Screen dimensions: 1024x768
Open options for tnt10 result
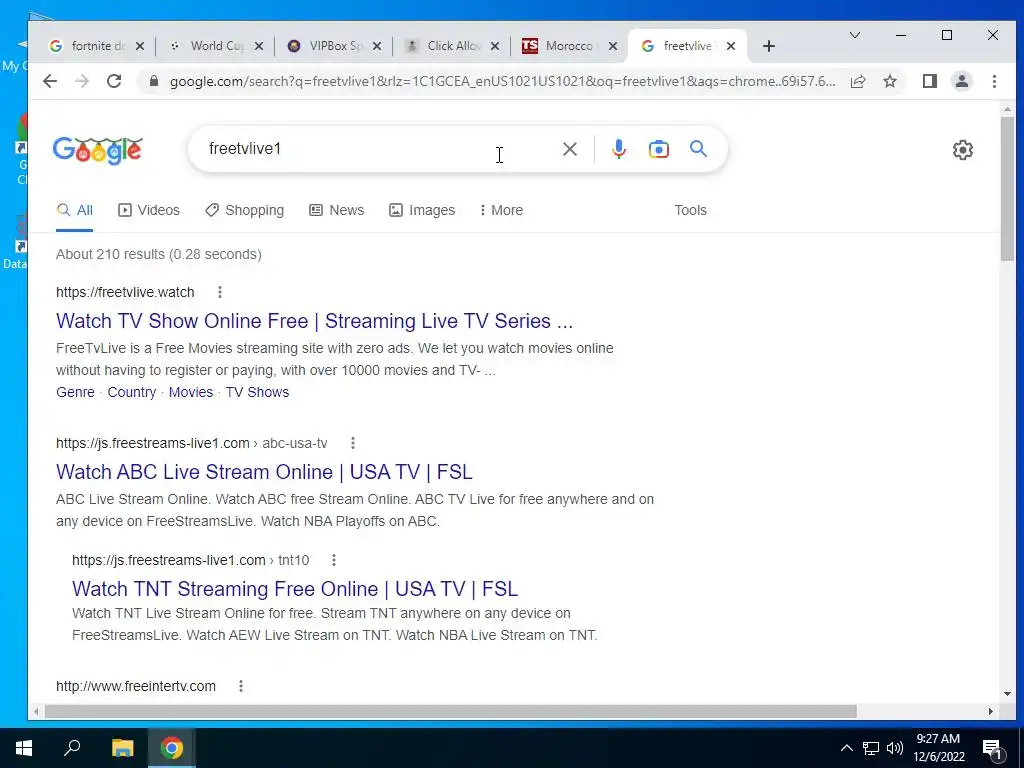(334, 560)
